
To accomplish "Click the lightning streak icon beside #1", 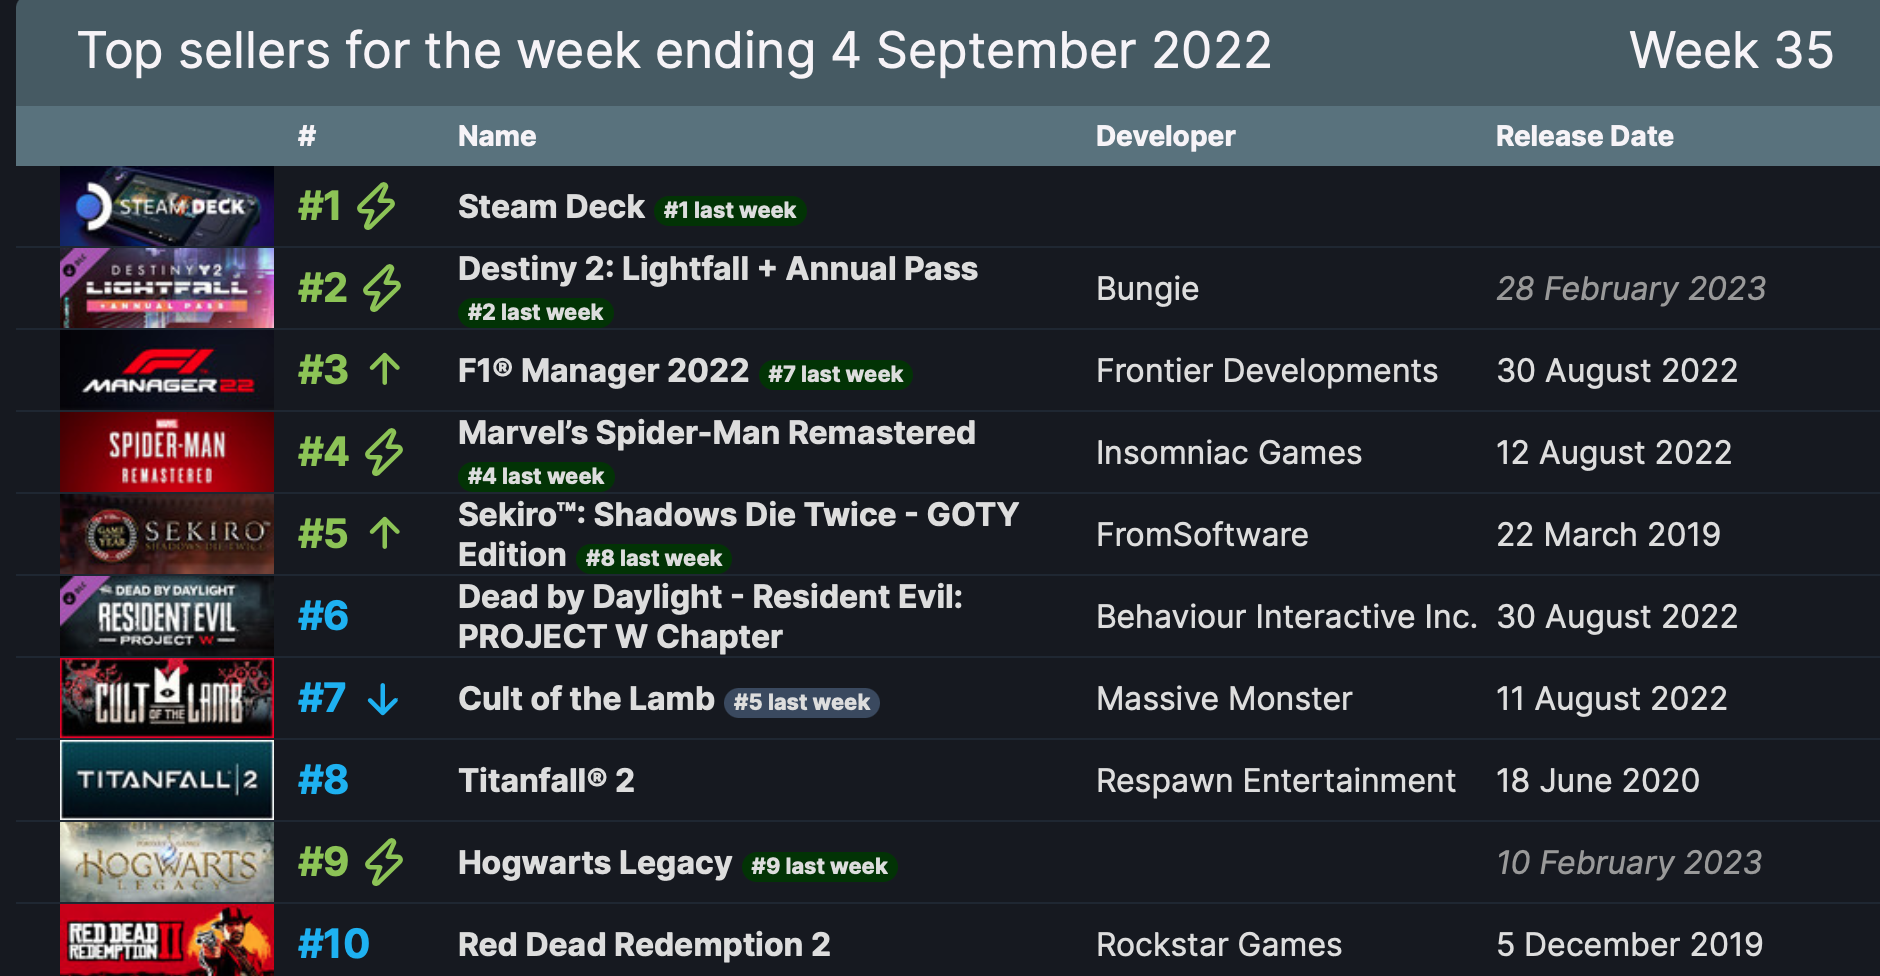I will 376,206.
